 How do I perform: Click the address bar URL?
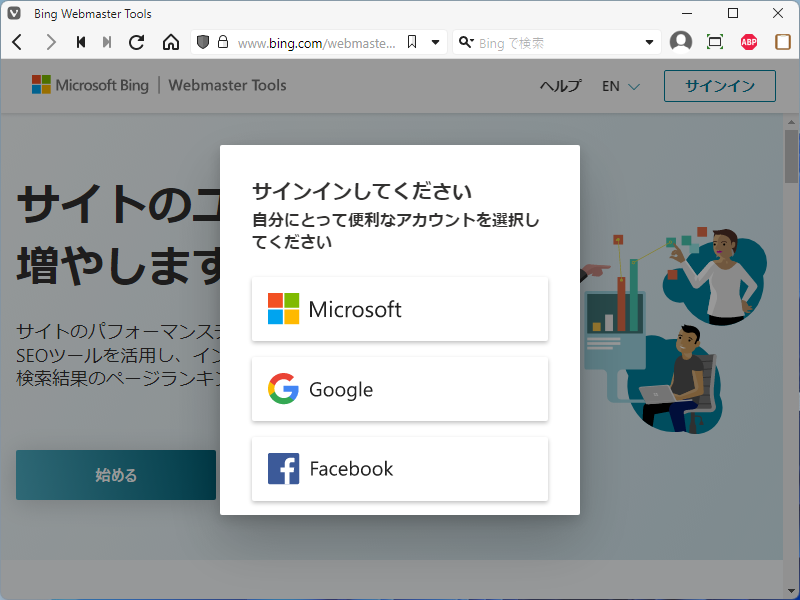pyautogui.click(x=316, y=43)
